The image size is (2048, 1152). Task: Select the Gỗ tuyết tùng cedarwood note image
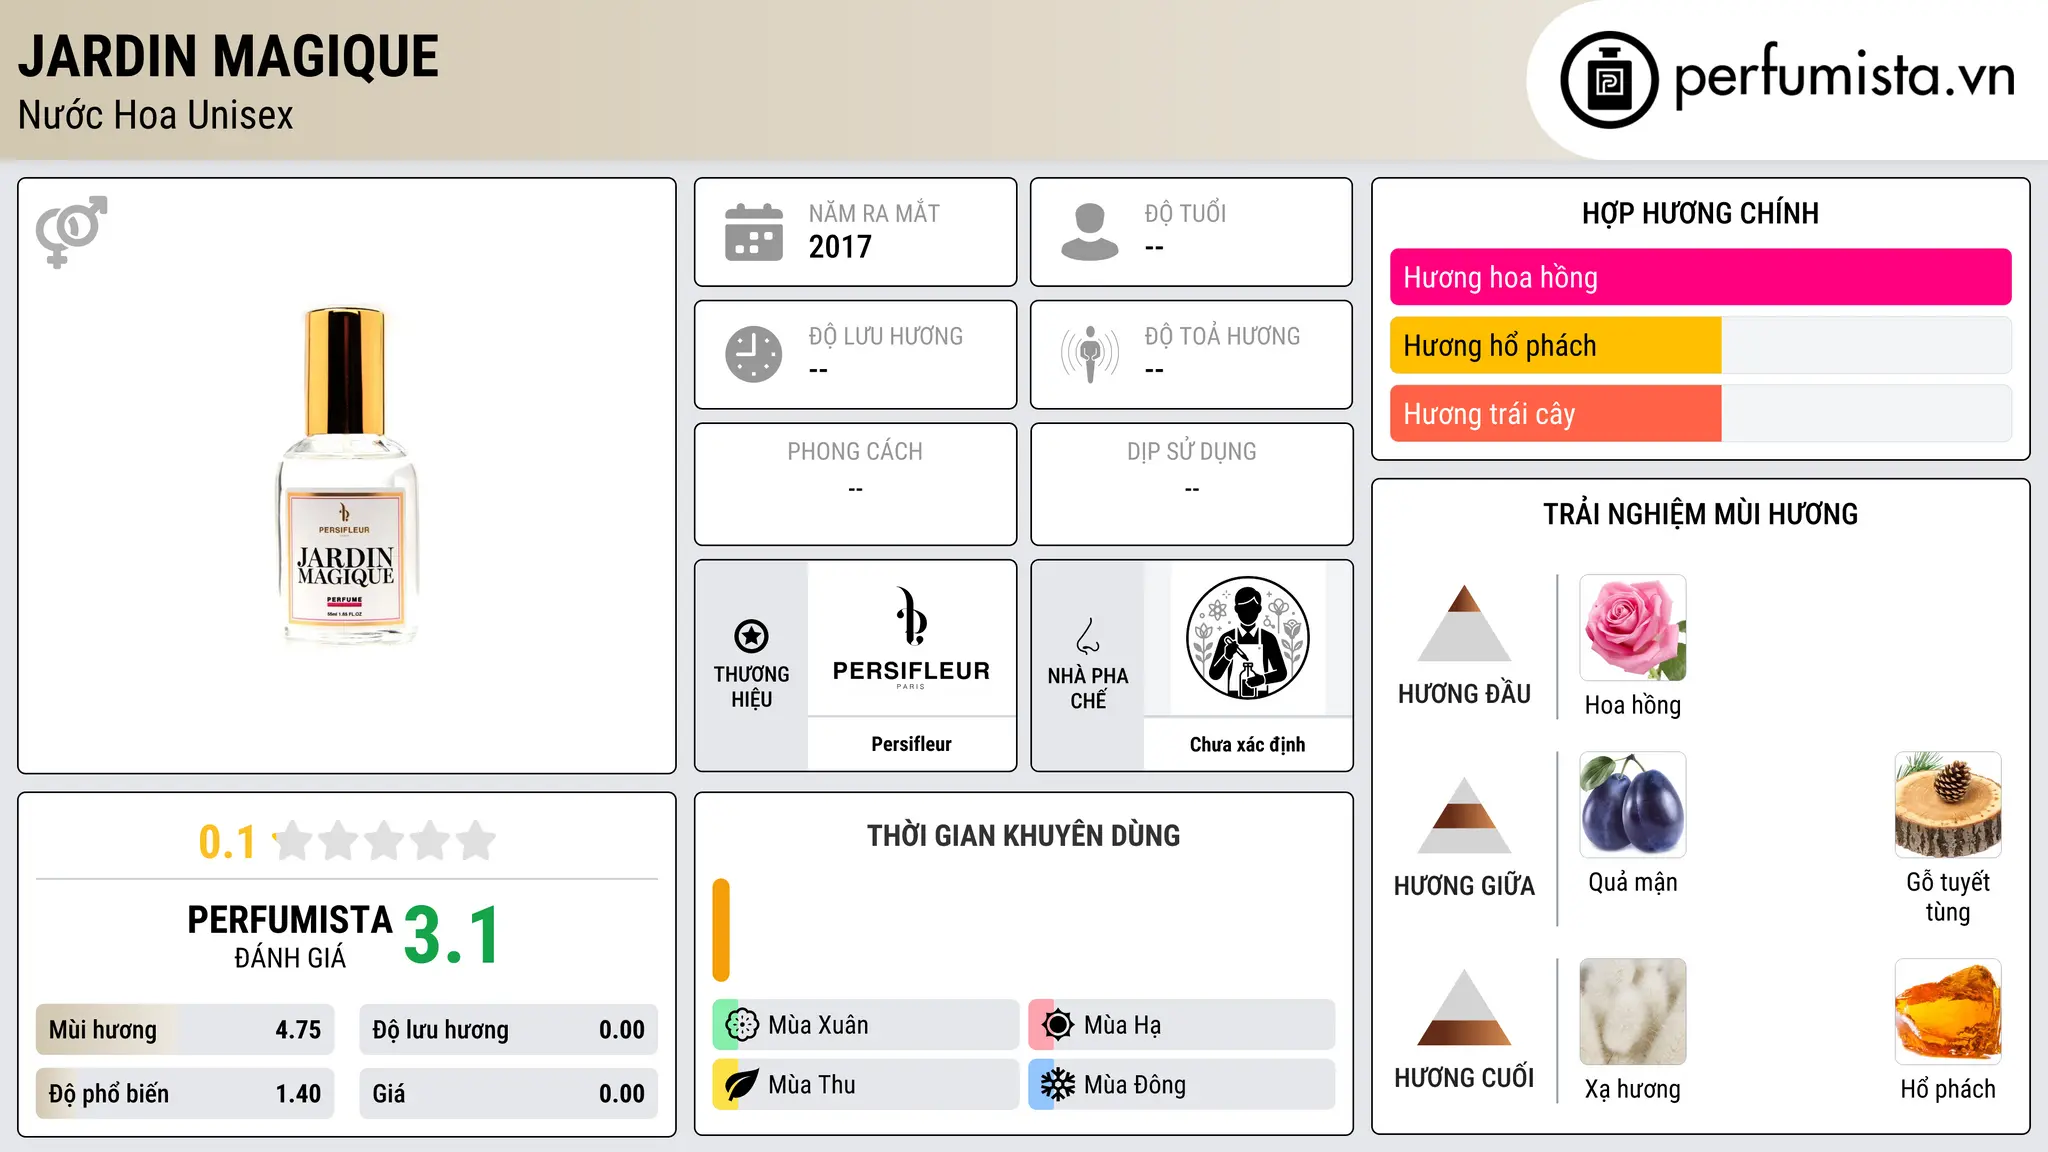pyautogui.click(x=1948, y=805)
